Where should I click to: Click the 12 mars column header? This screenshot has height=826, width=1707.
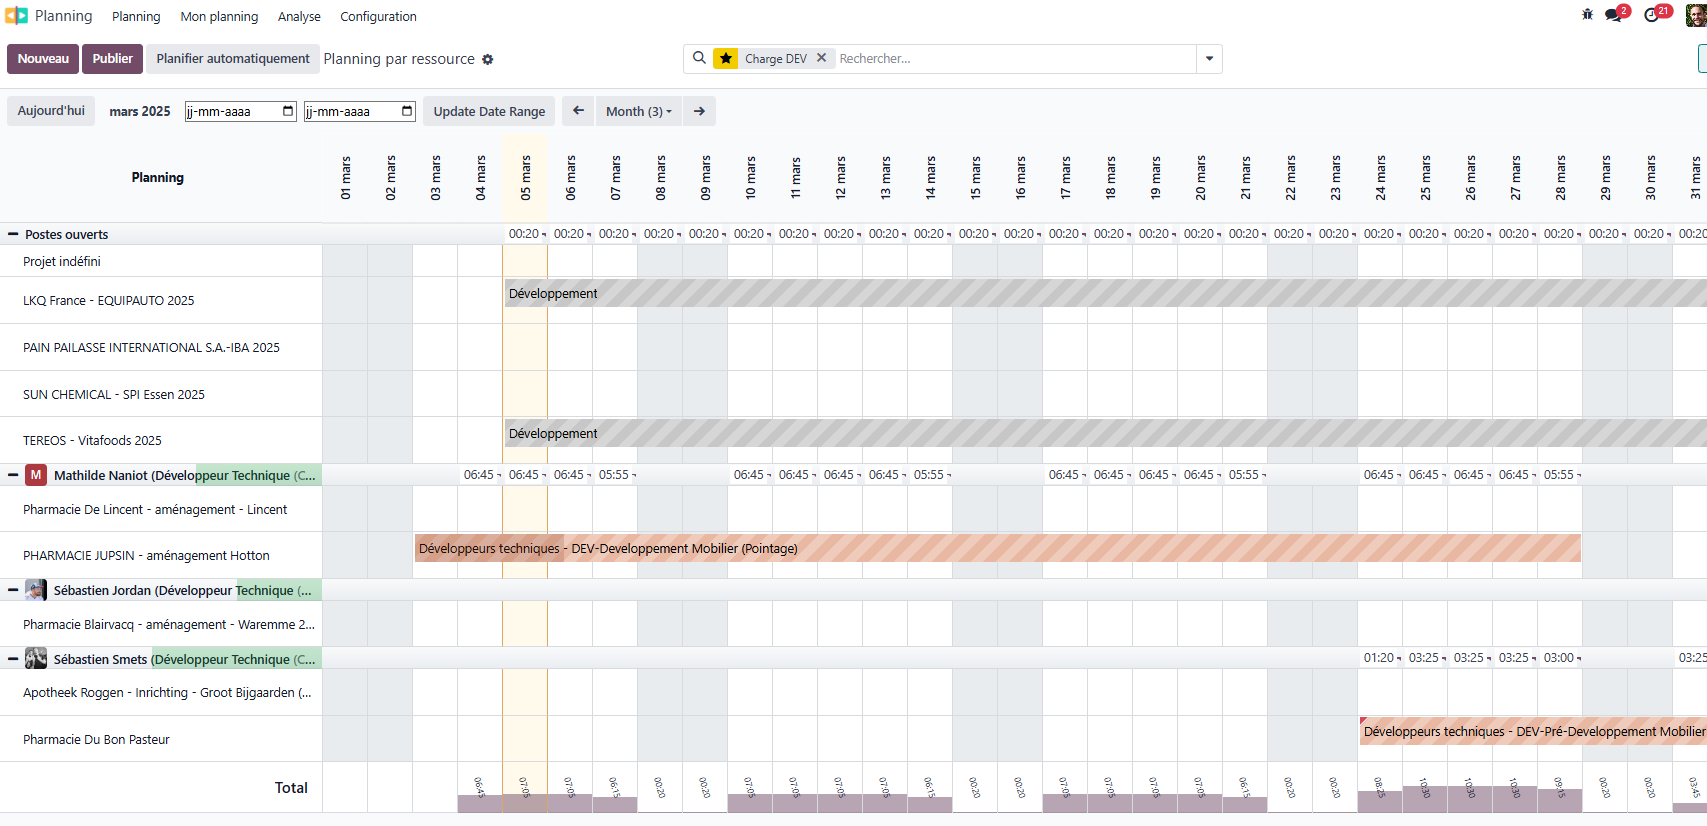pos(840,178)
